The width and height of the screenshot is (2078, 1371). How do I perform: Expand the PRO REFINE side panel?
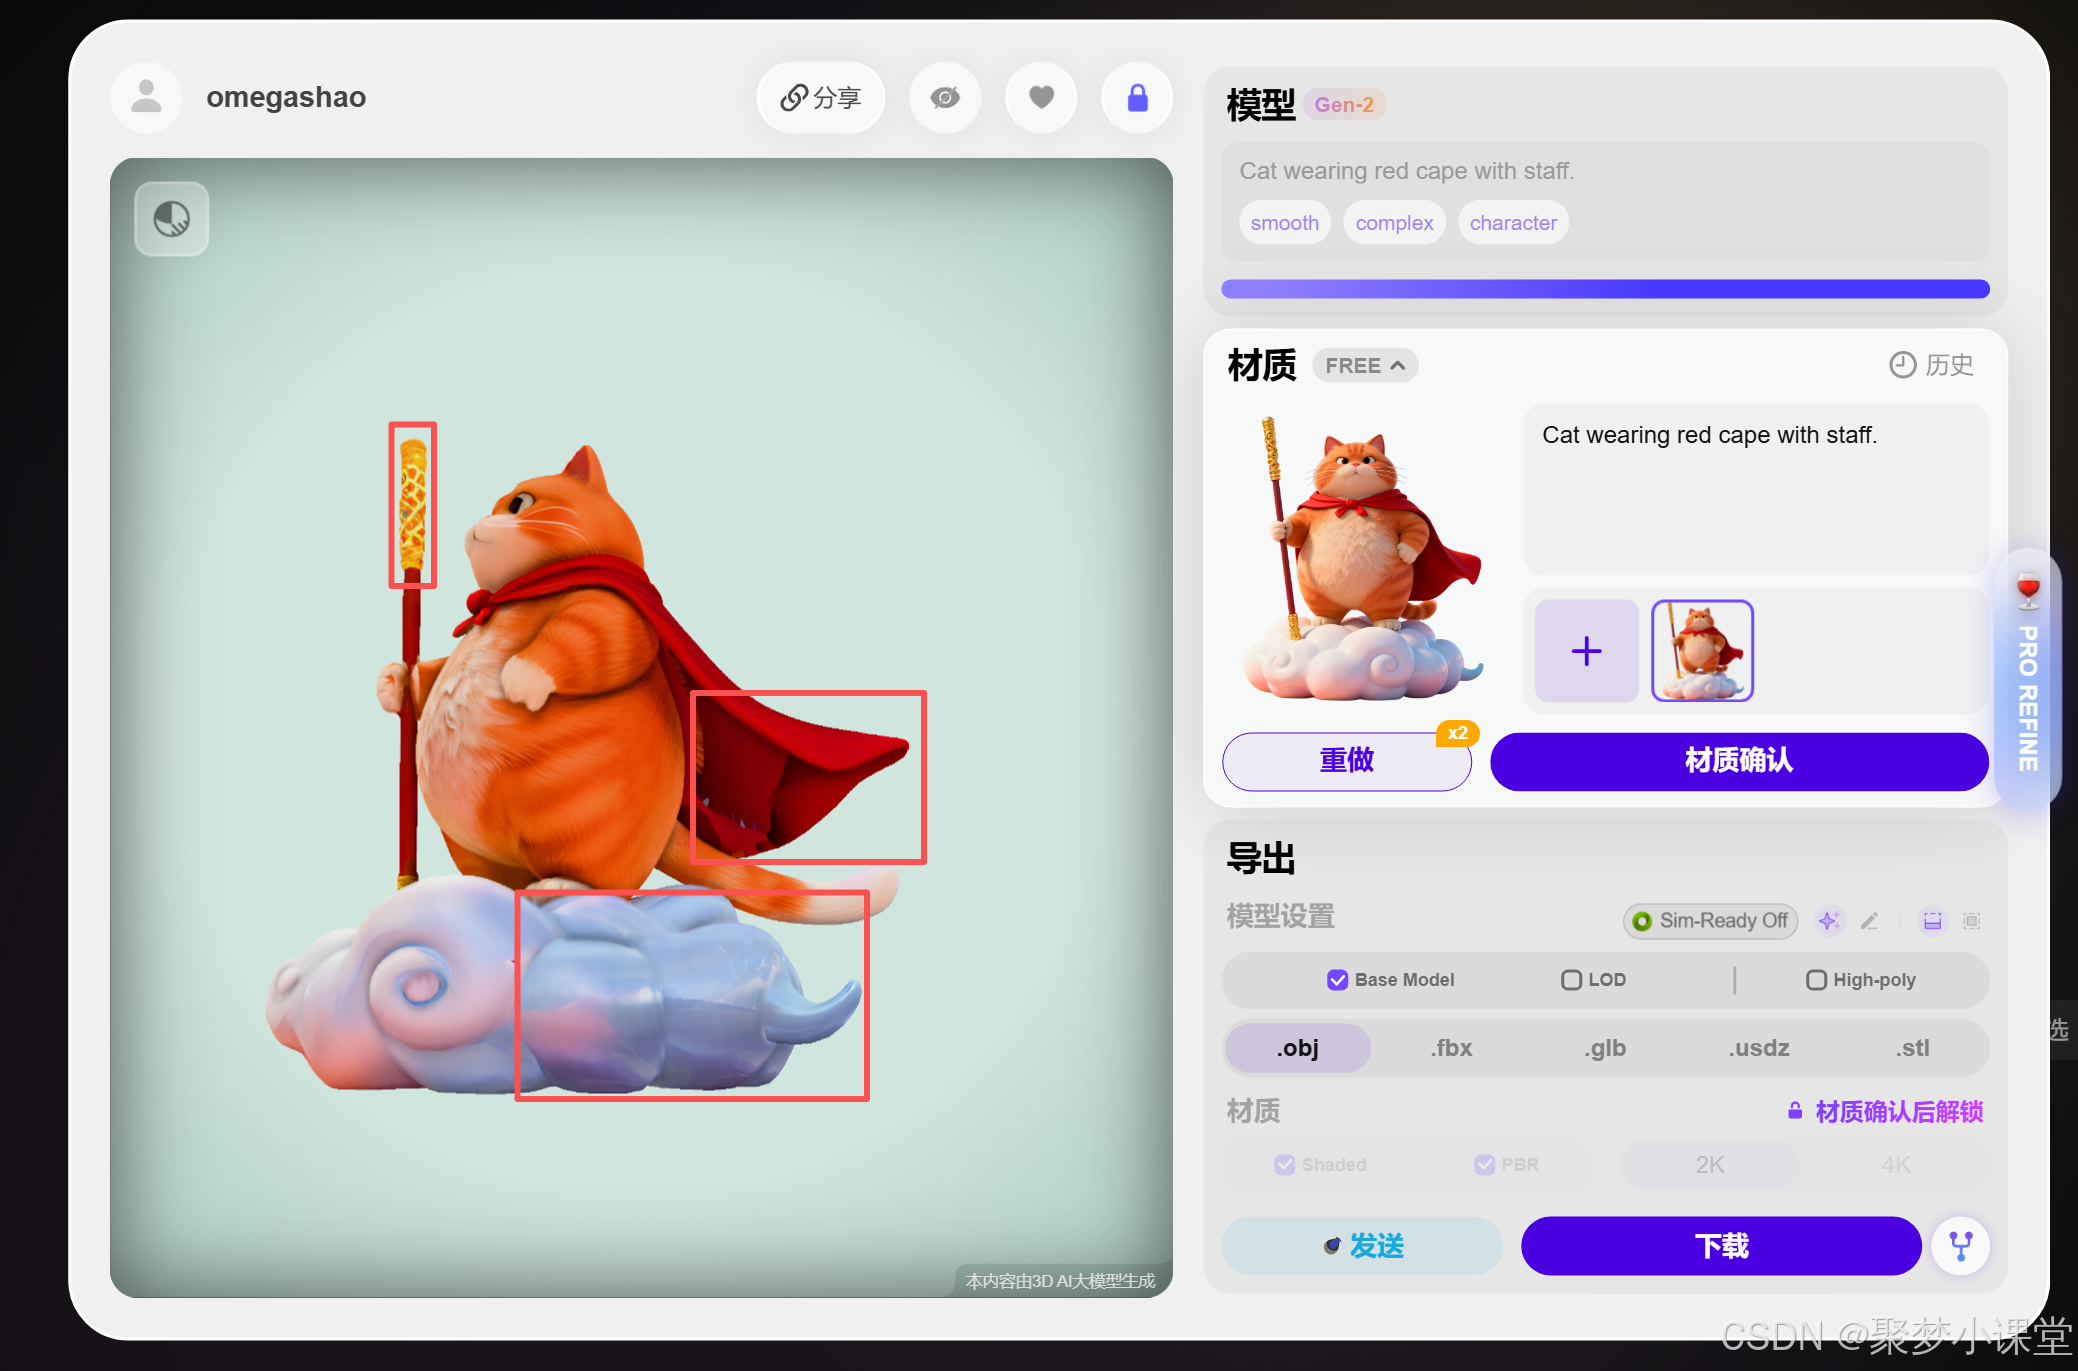tap(2027, 680)
